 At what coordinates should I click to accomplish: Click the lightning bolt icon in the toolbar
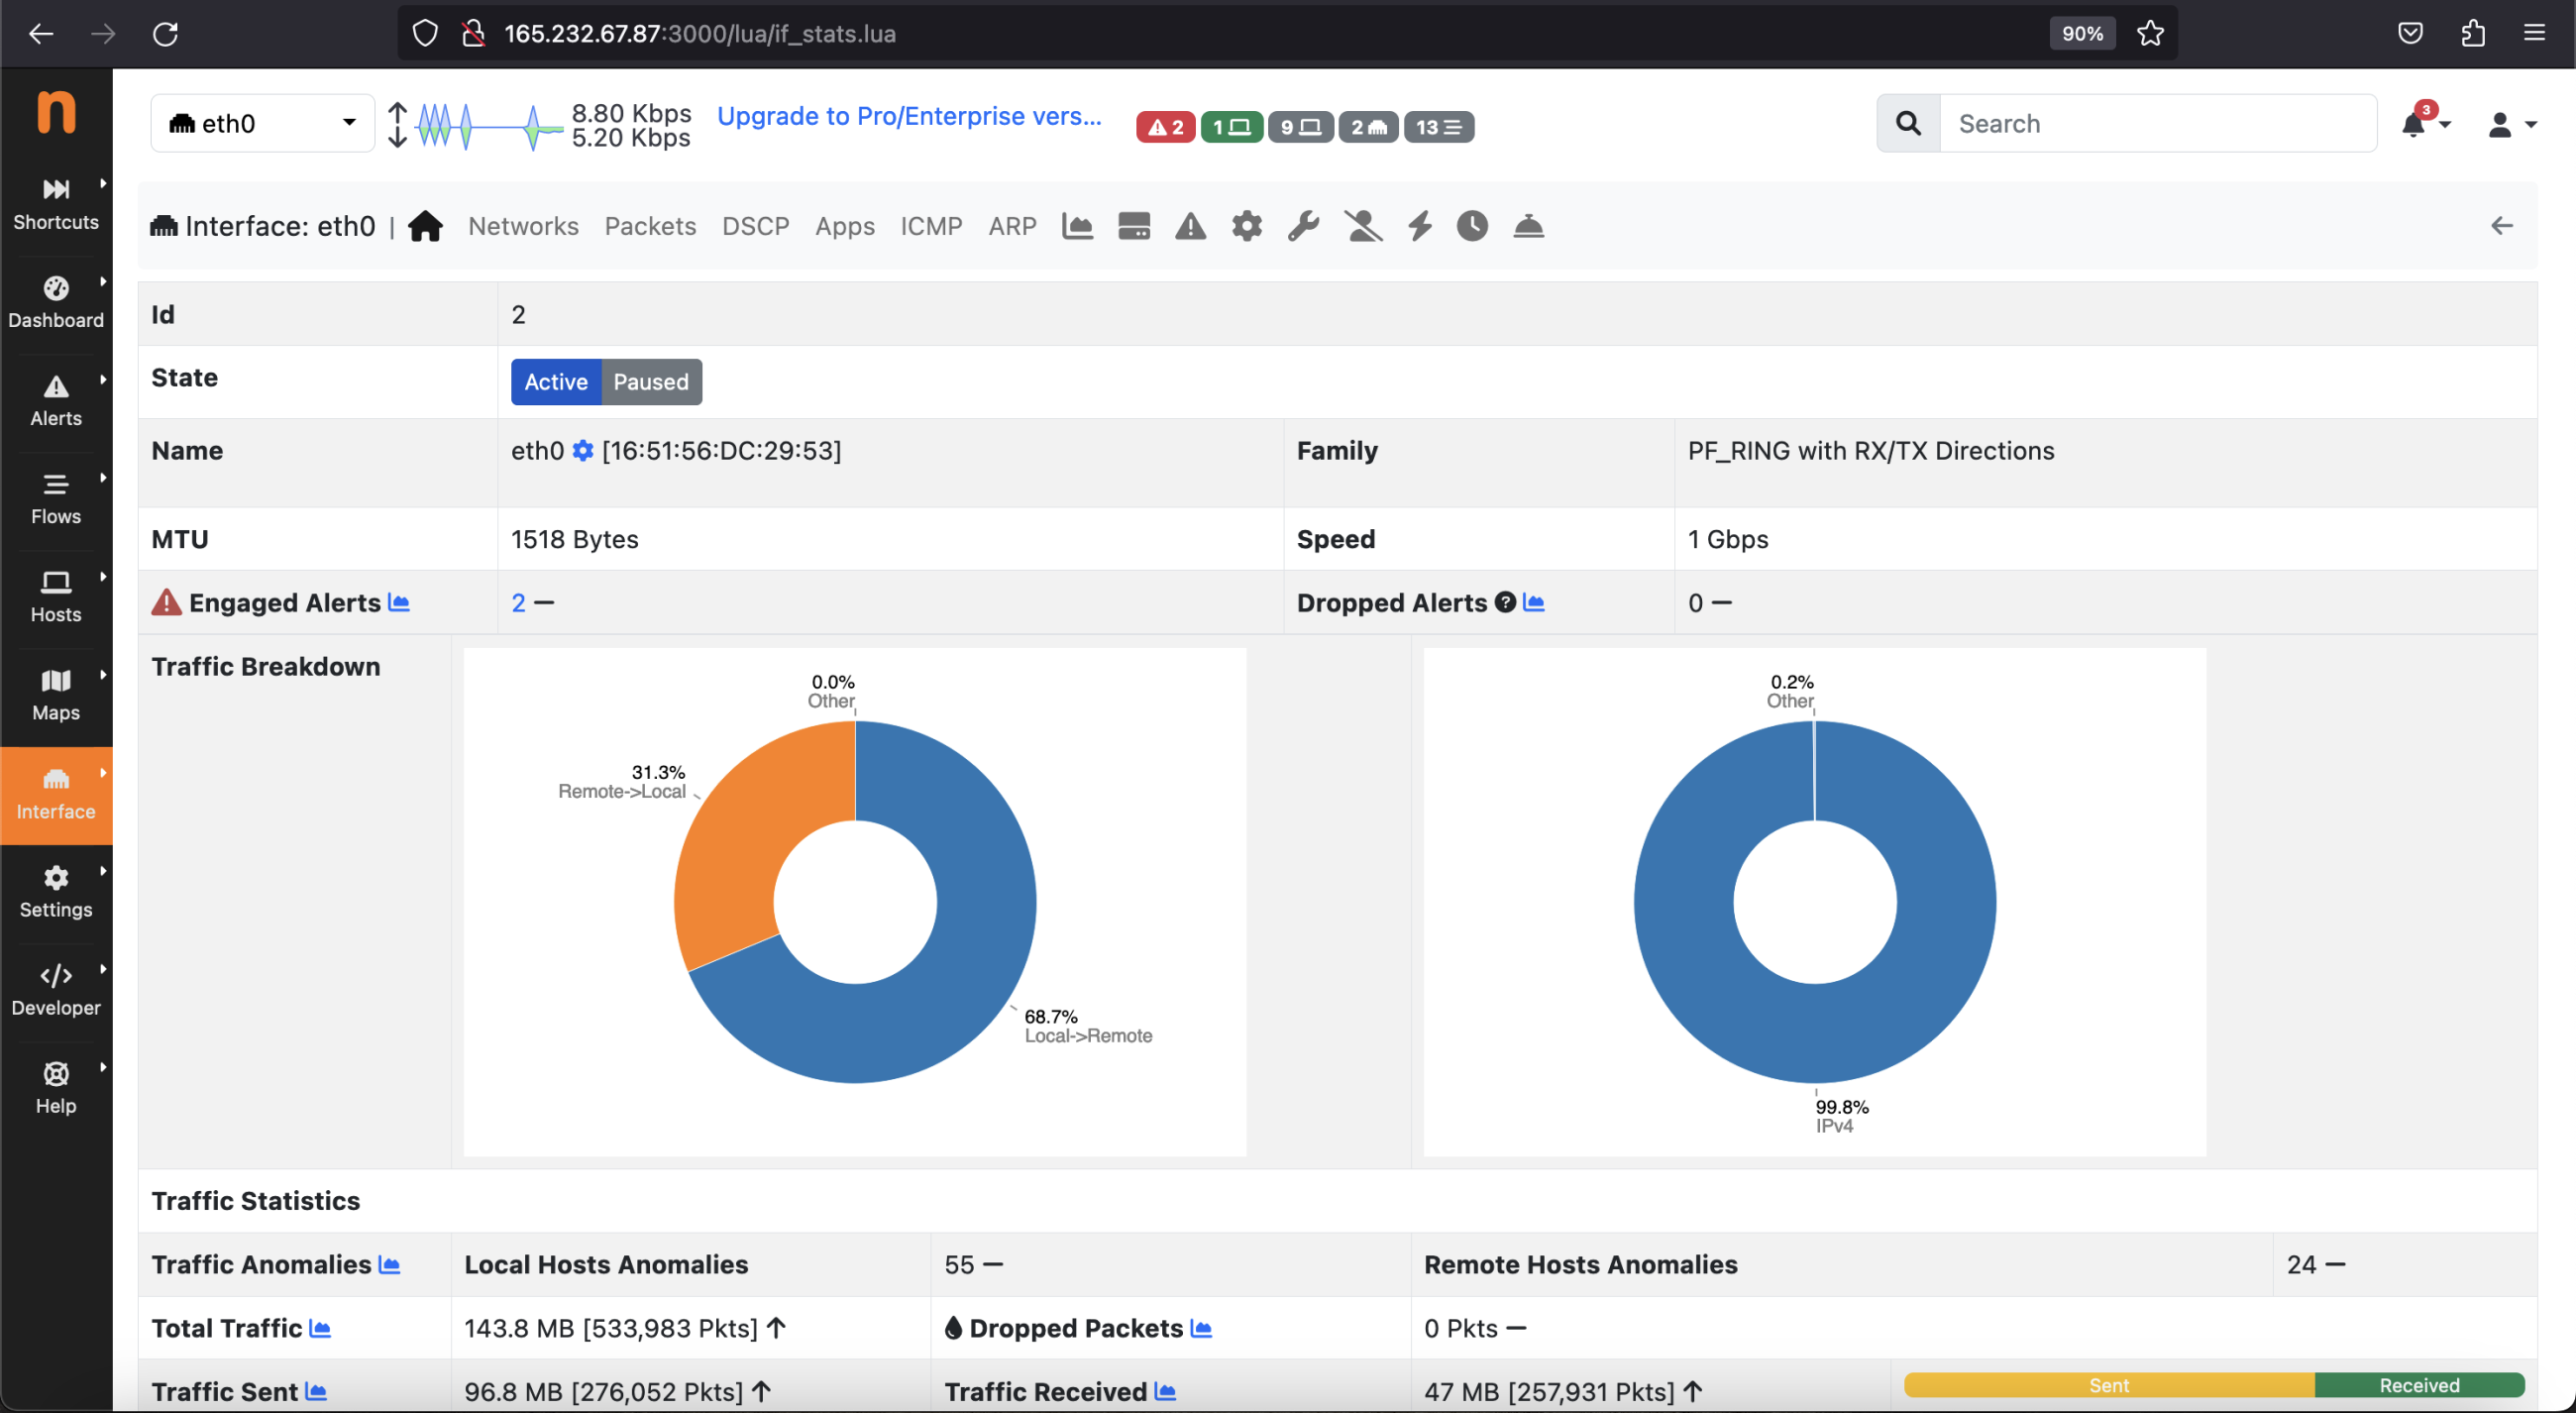[1419, 226]
